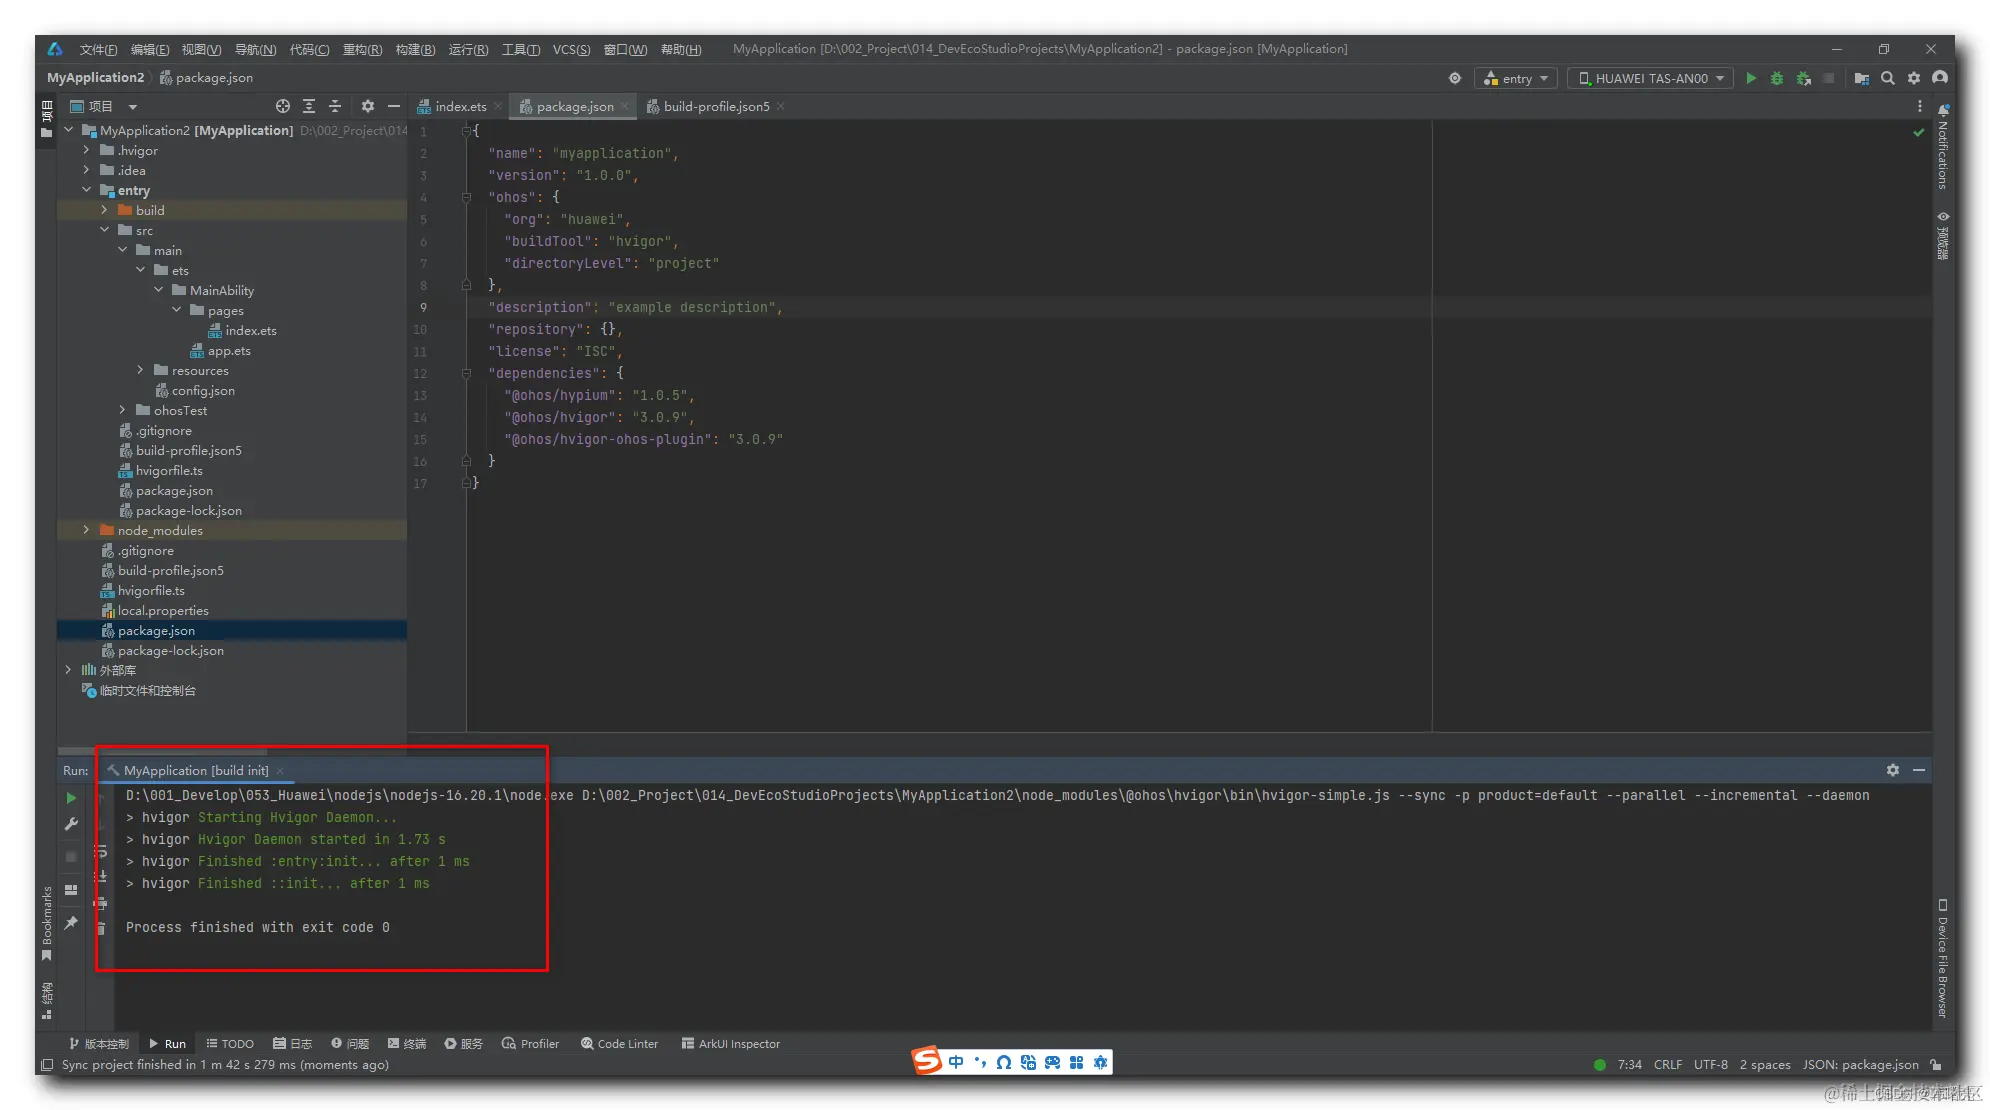Click the wrench icon in Run panel
The width and height of the screenshot is (1990, 1110).
(71, 824)
